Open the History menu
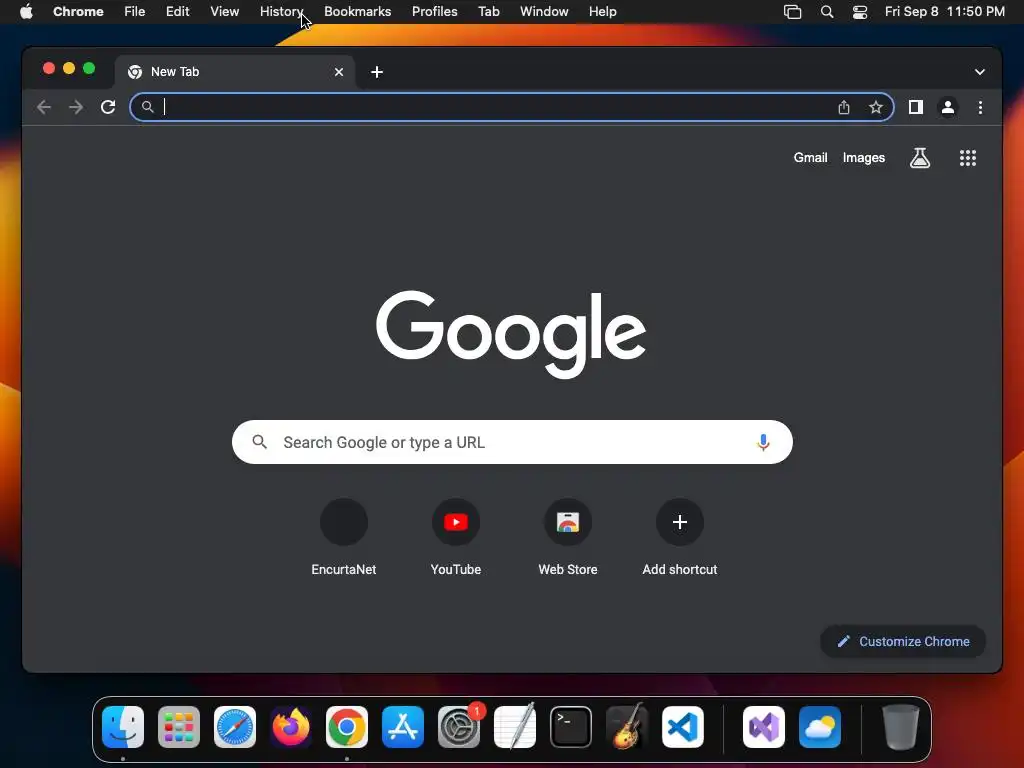Viewport: 1024px width, 768px height. click(x=281, y=12)
